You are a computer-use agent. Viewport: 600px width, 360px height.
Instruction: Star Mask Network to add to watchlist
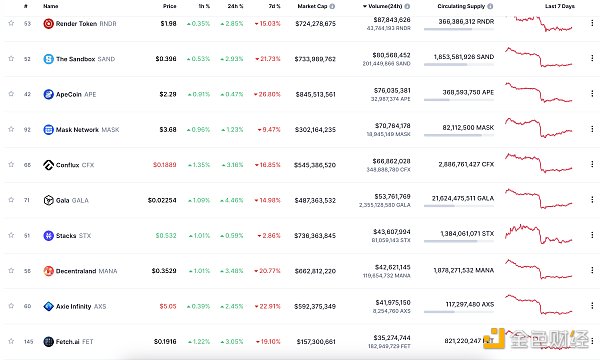[11, 129]
